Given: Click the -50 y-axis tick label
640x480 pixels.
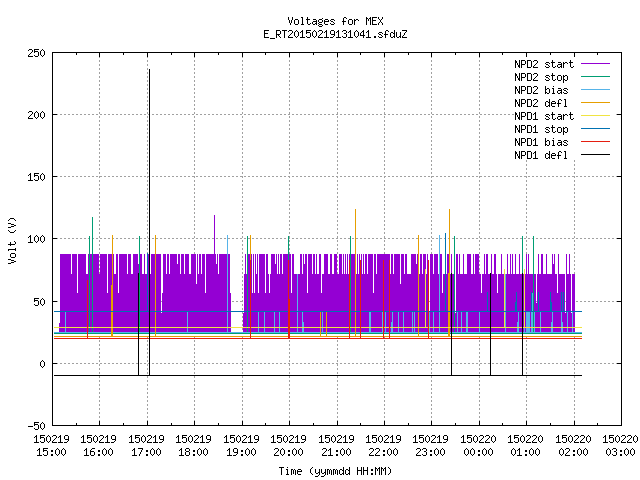Looking at the screenshot, I should point(36,426).
